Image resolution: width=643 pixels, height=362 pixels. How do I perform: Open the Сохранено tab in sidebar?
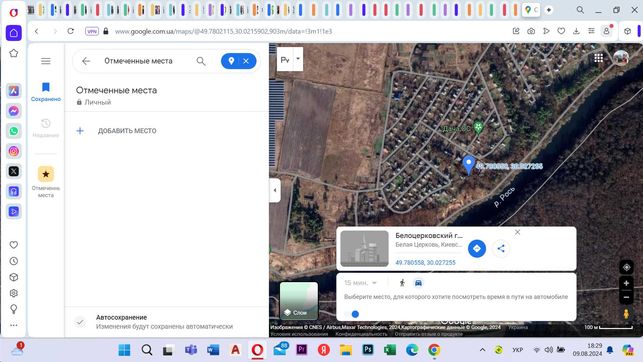(46, 92)
